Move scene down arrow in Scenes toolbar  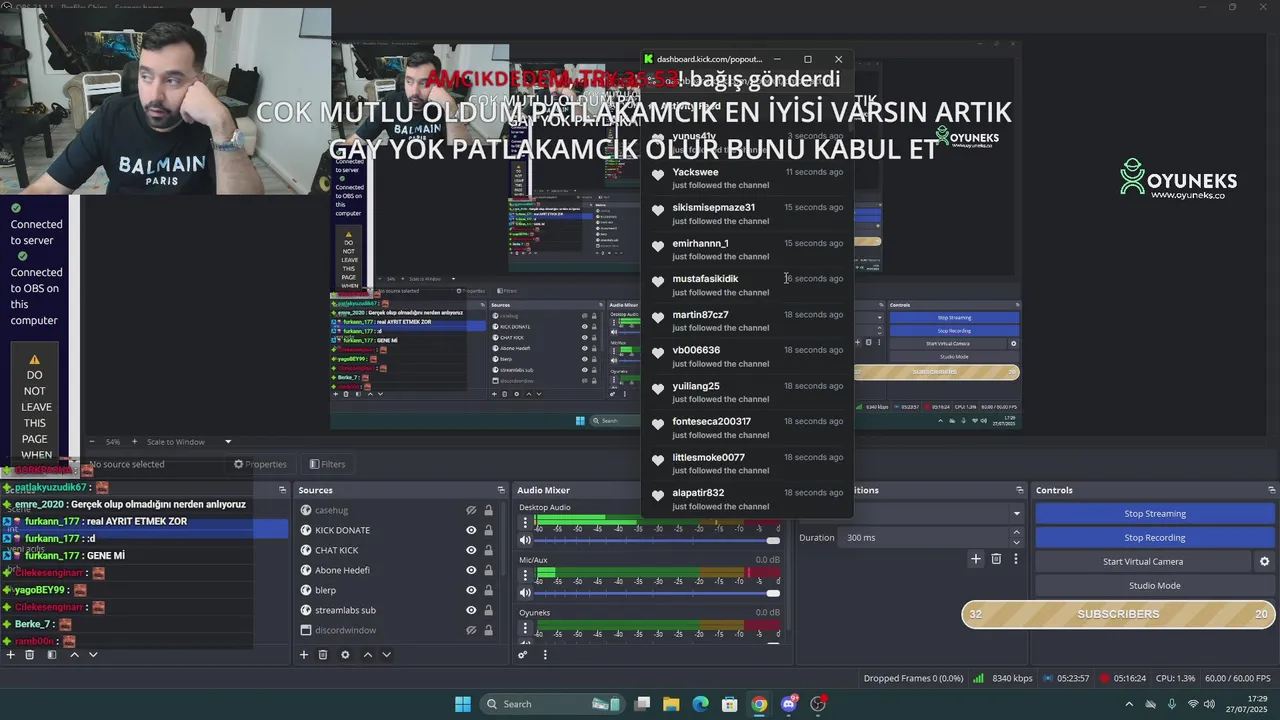[x=93, y=655]
